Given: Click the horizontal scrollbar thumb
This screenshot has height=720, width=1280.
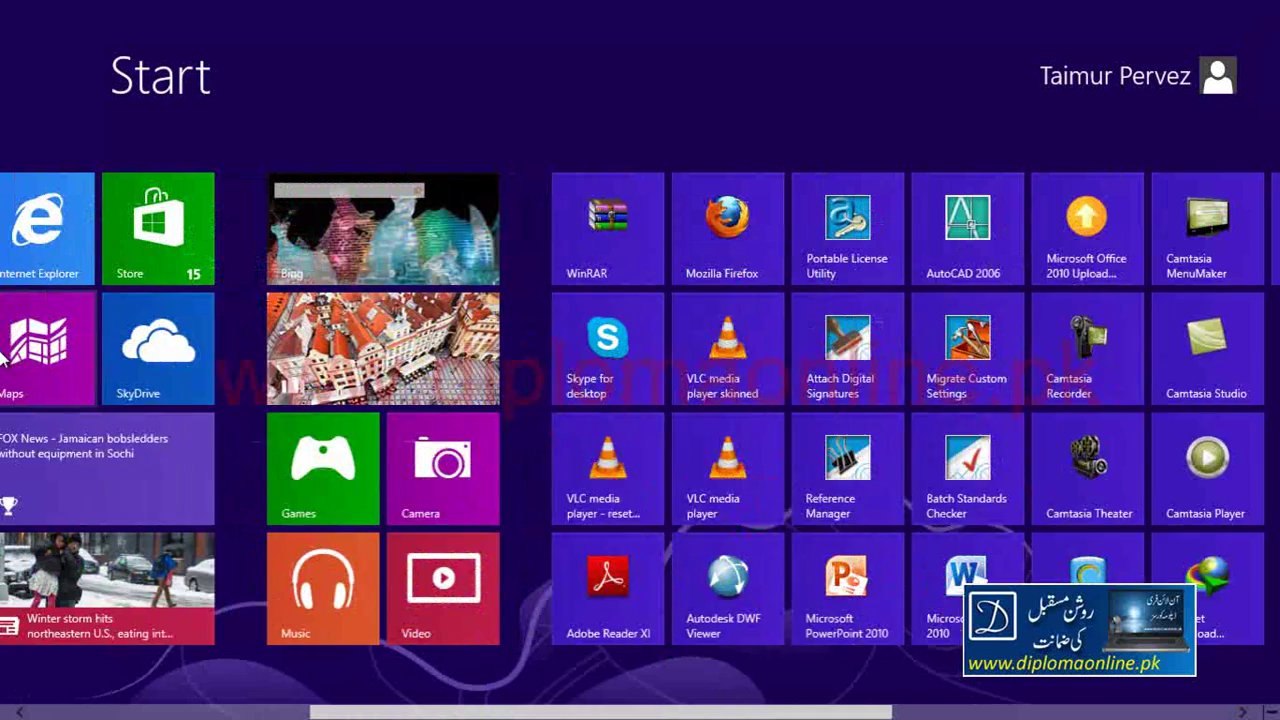Looking at the screenshot, I should pyautogui.click(x=600, y=712).
